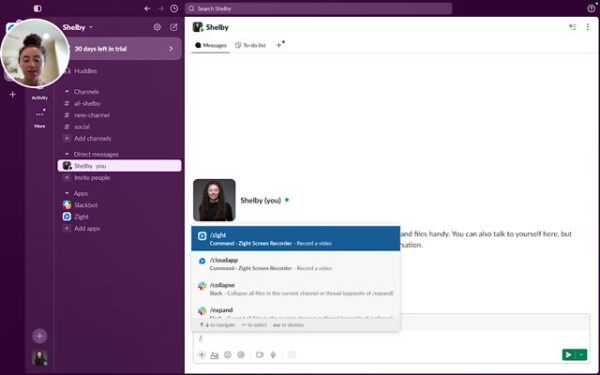Click the emoji picker icon
Viewport: 600px width, 375px height.
228,355
